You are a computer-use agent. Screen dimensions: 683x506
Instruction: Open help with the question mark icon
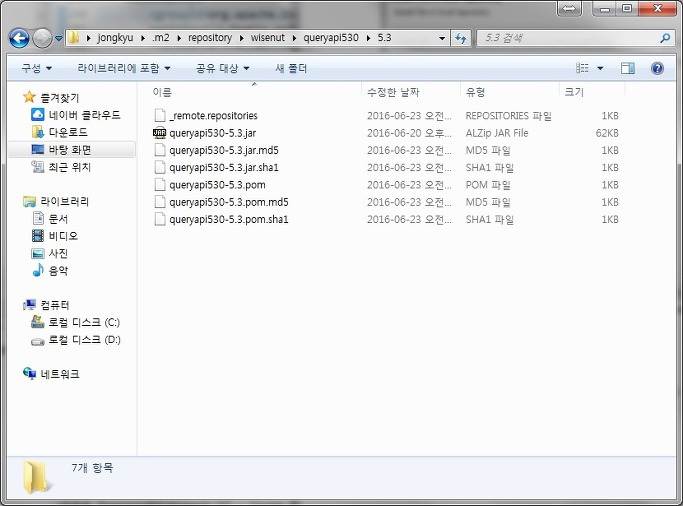657,68
